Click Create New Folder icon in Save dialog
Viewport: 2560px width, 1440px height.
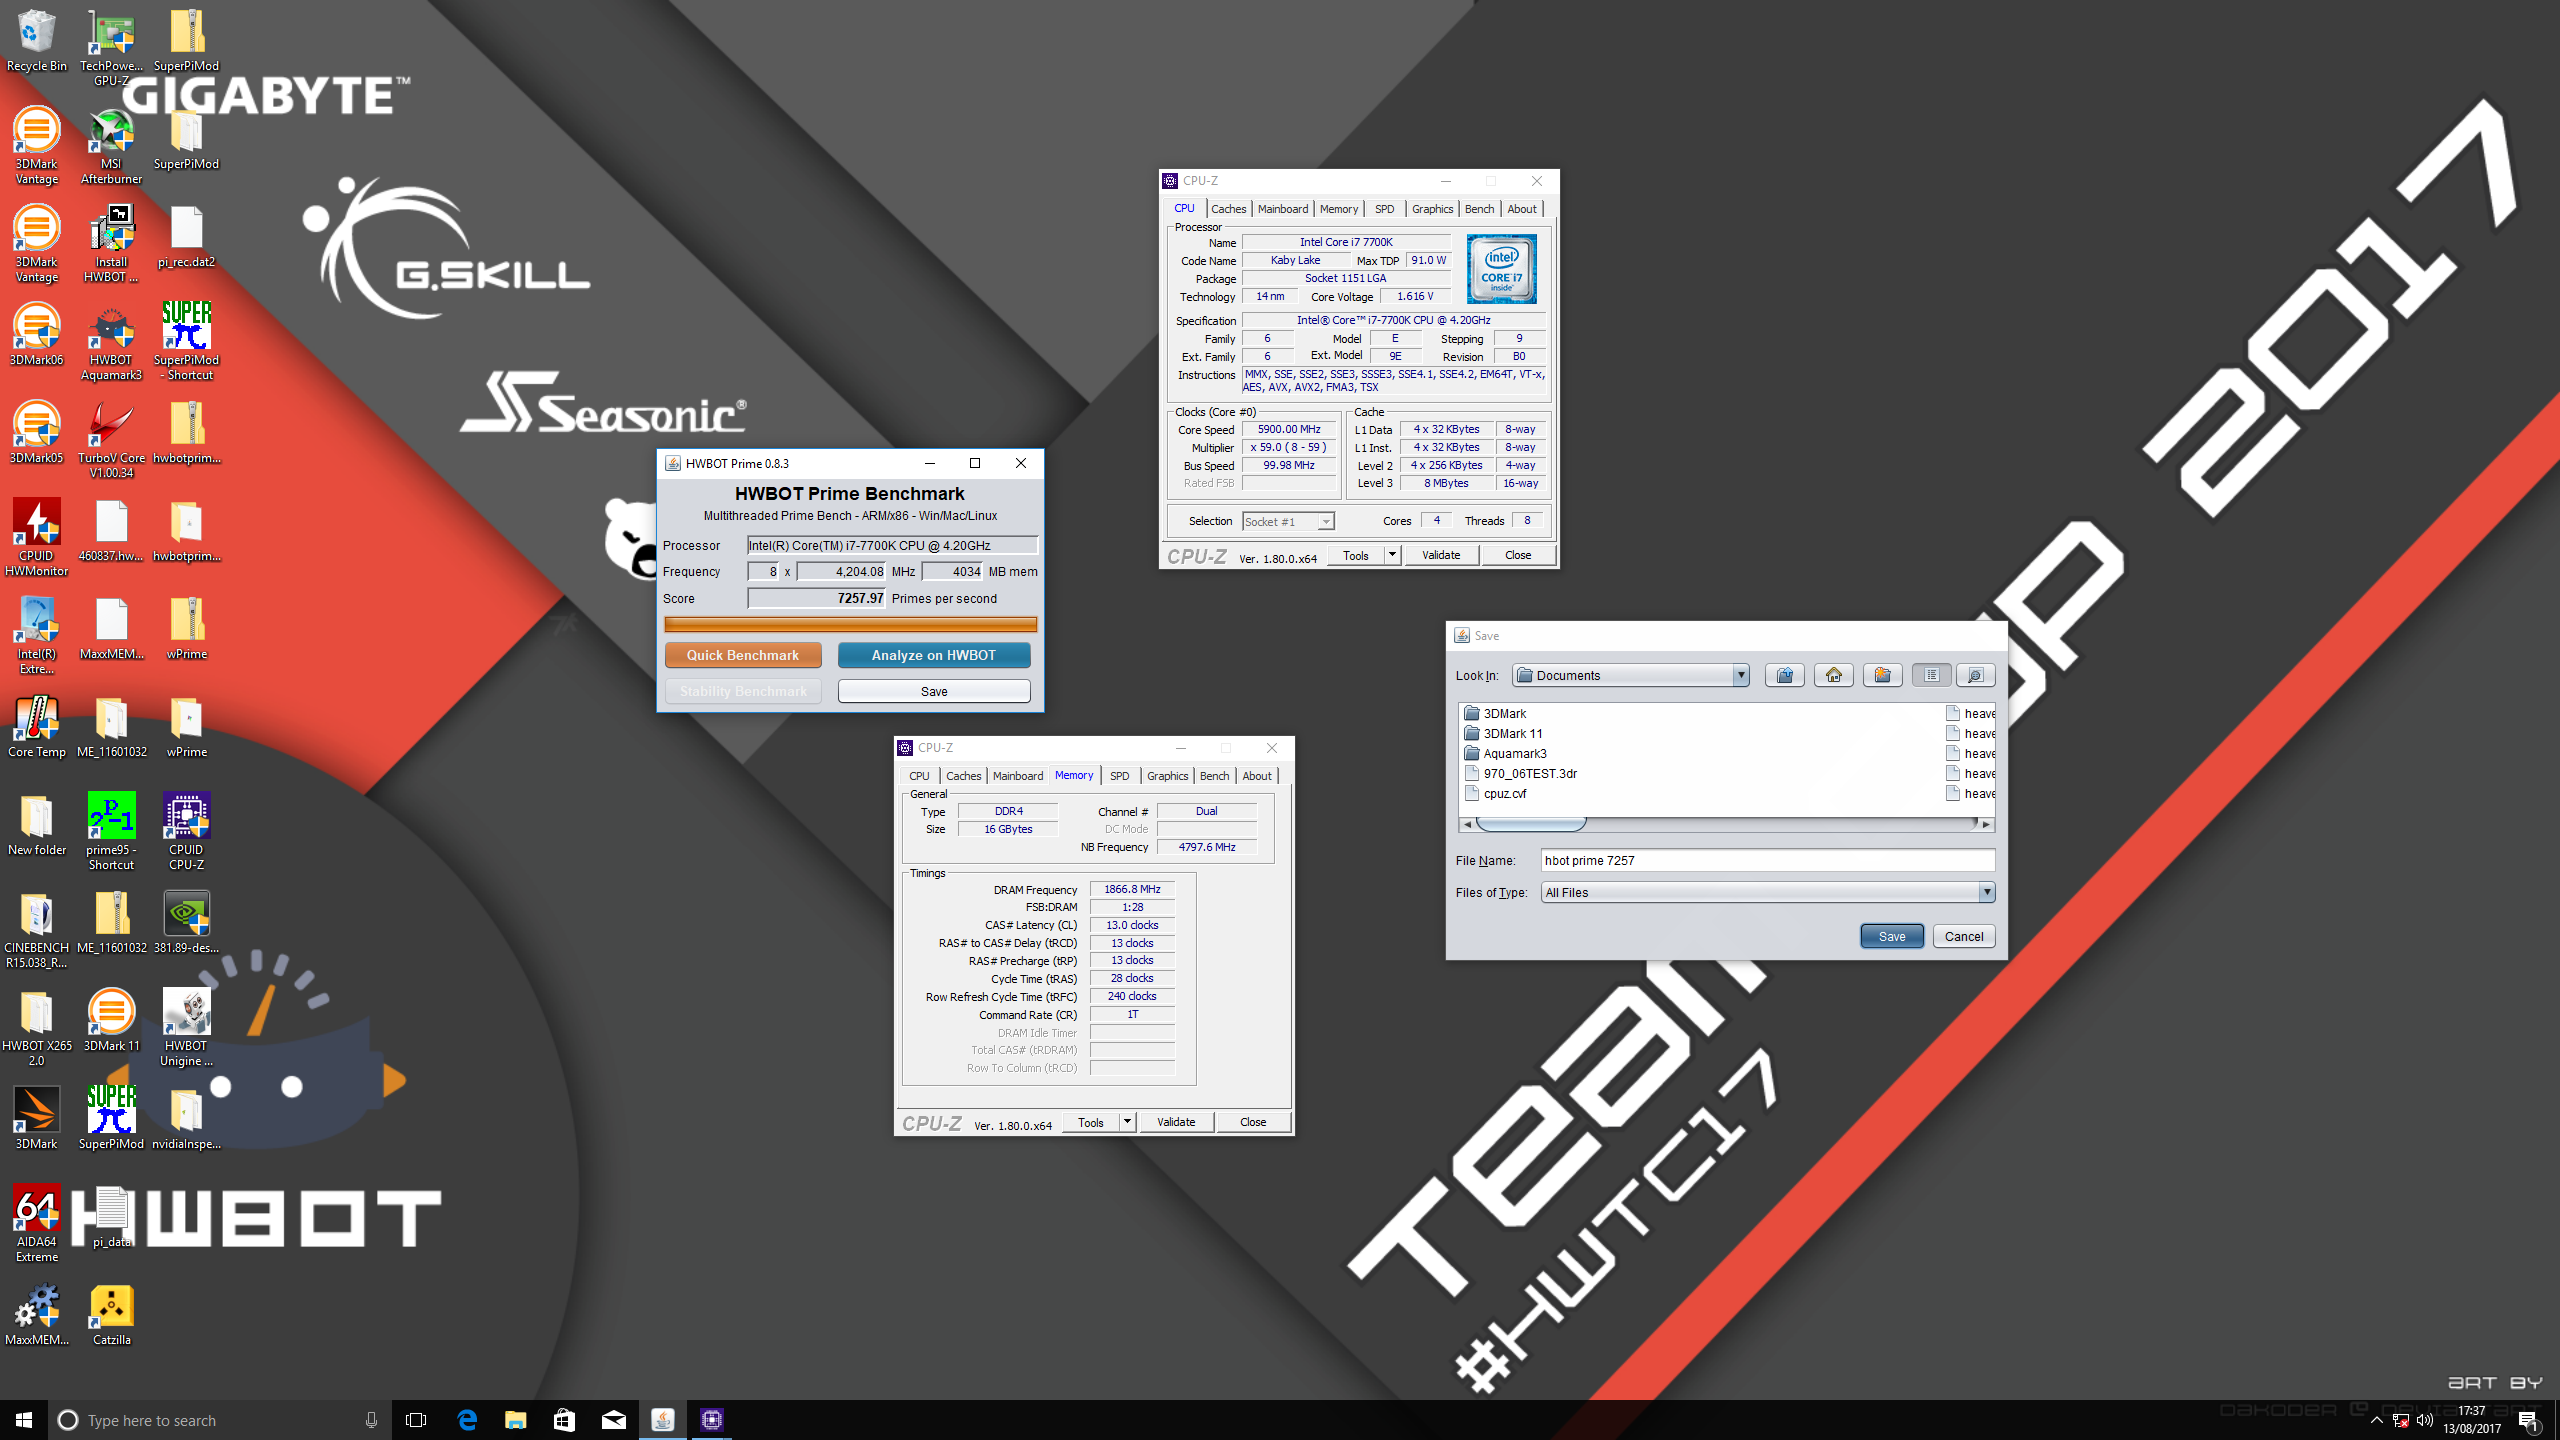click(1882, 675)
